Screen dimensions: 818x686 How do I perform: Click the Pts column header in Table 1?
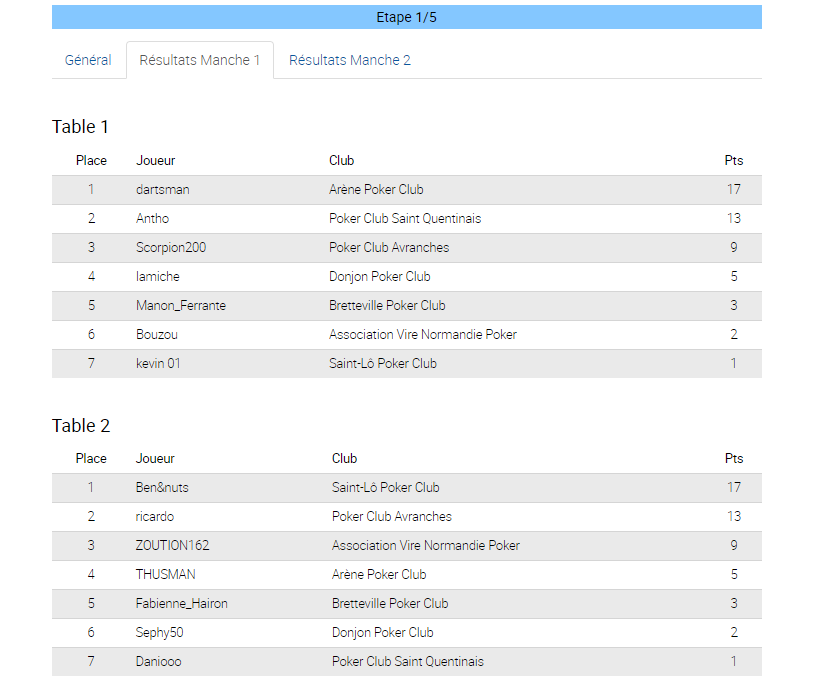[x=733, y=161]
